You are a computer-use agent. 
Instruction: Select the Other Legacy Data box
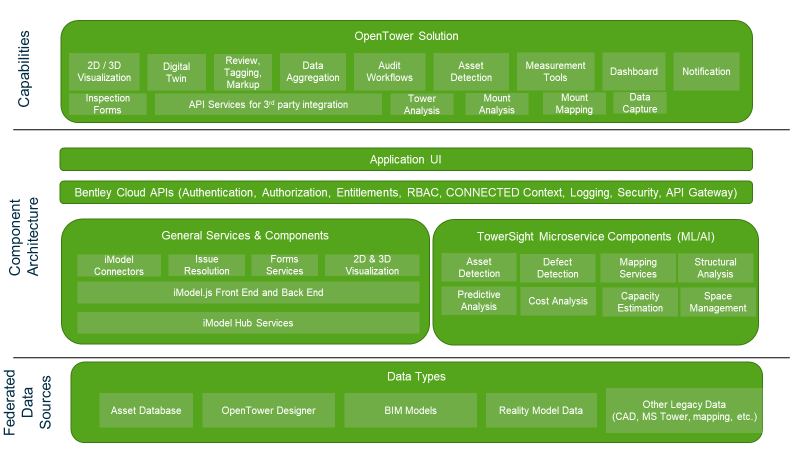coord(684,410)
